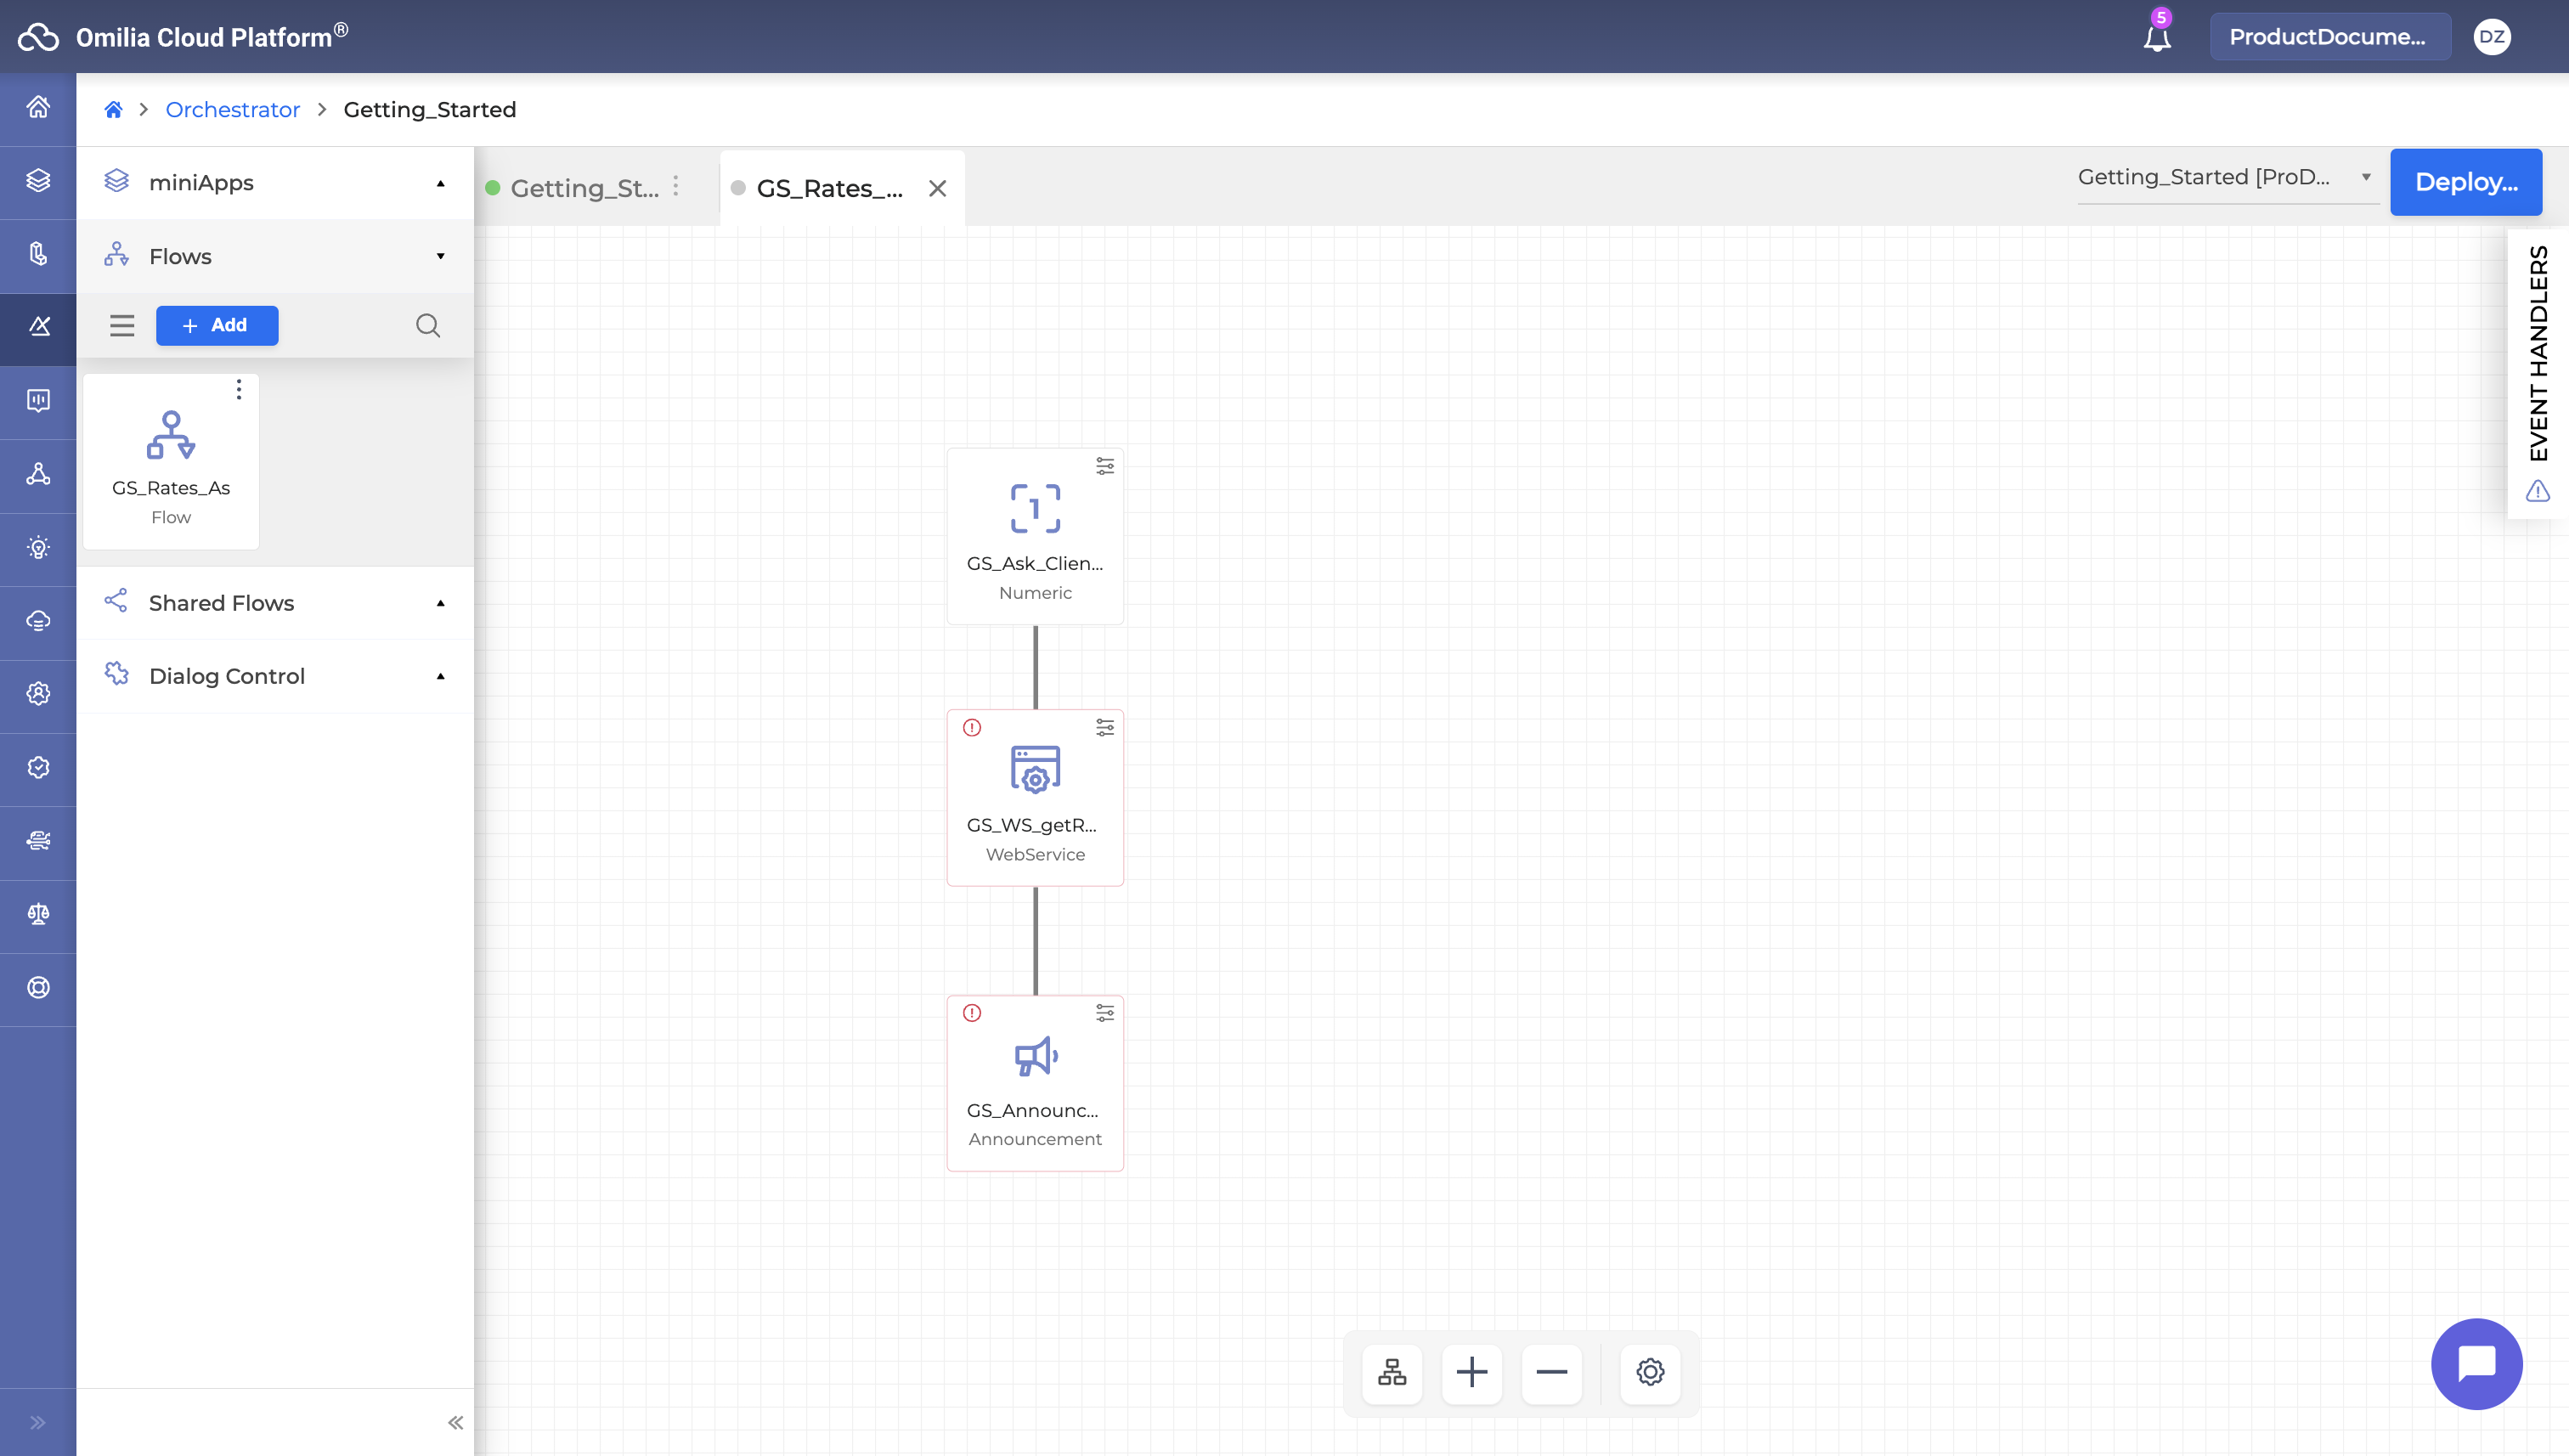
Task: Open canvas settings gear icon
Action: coord(1650,1372)
